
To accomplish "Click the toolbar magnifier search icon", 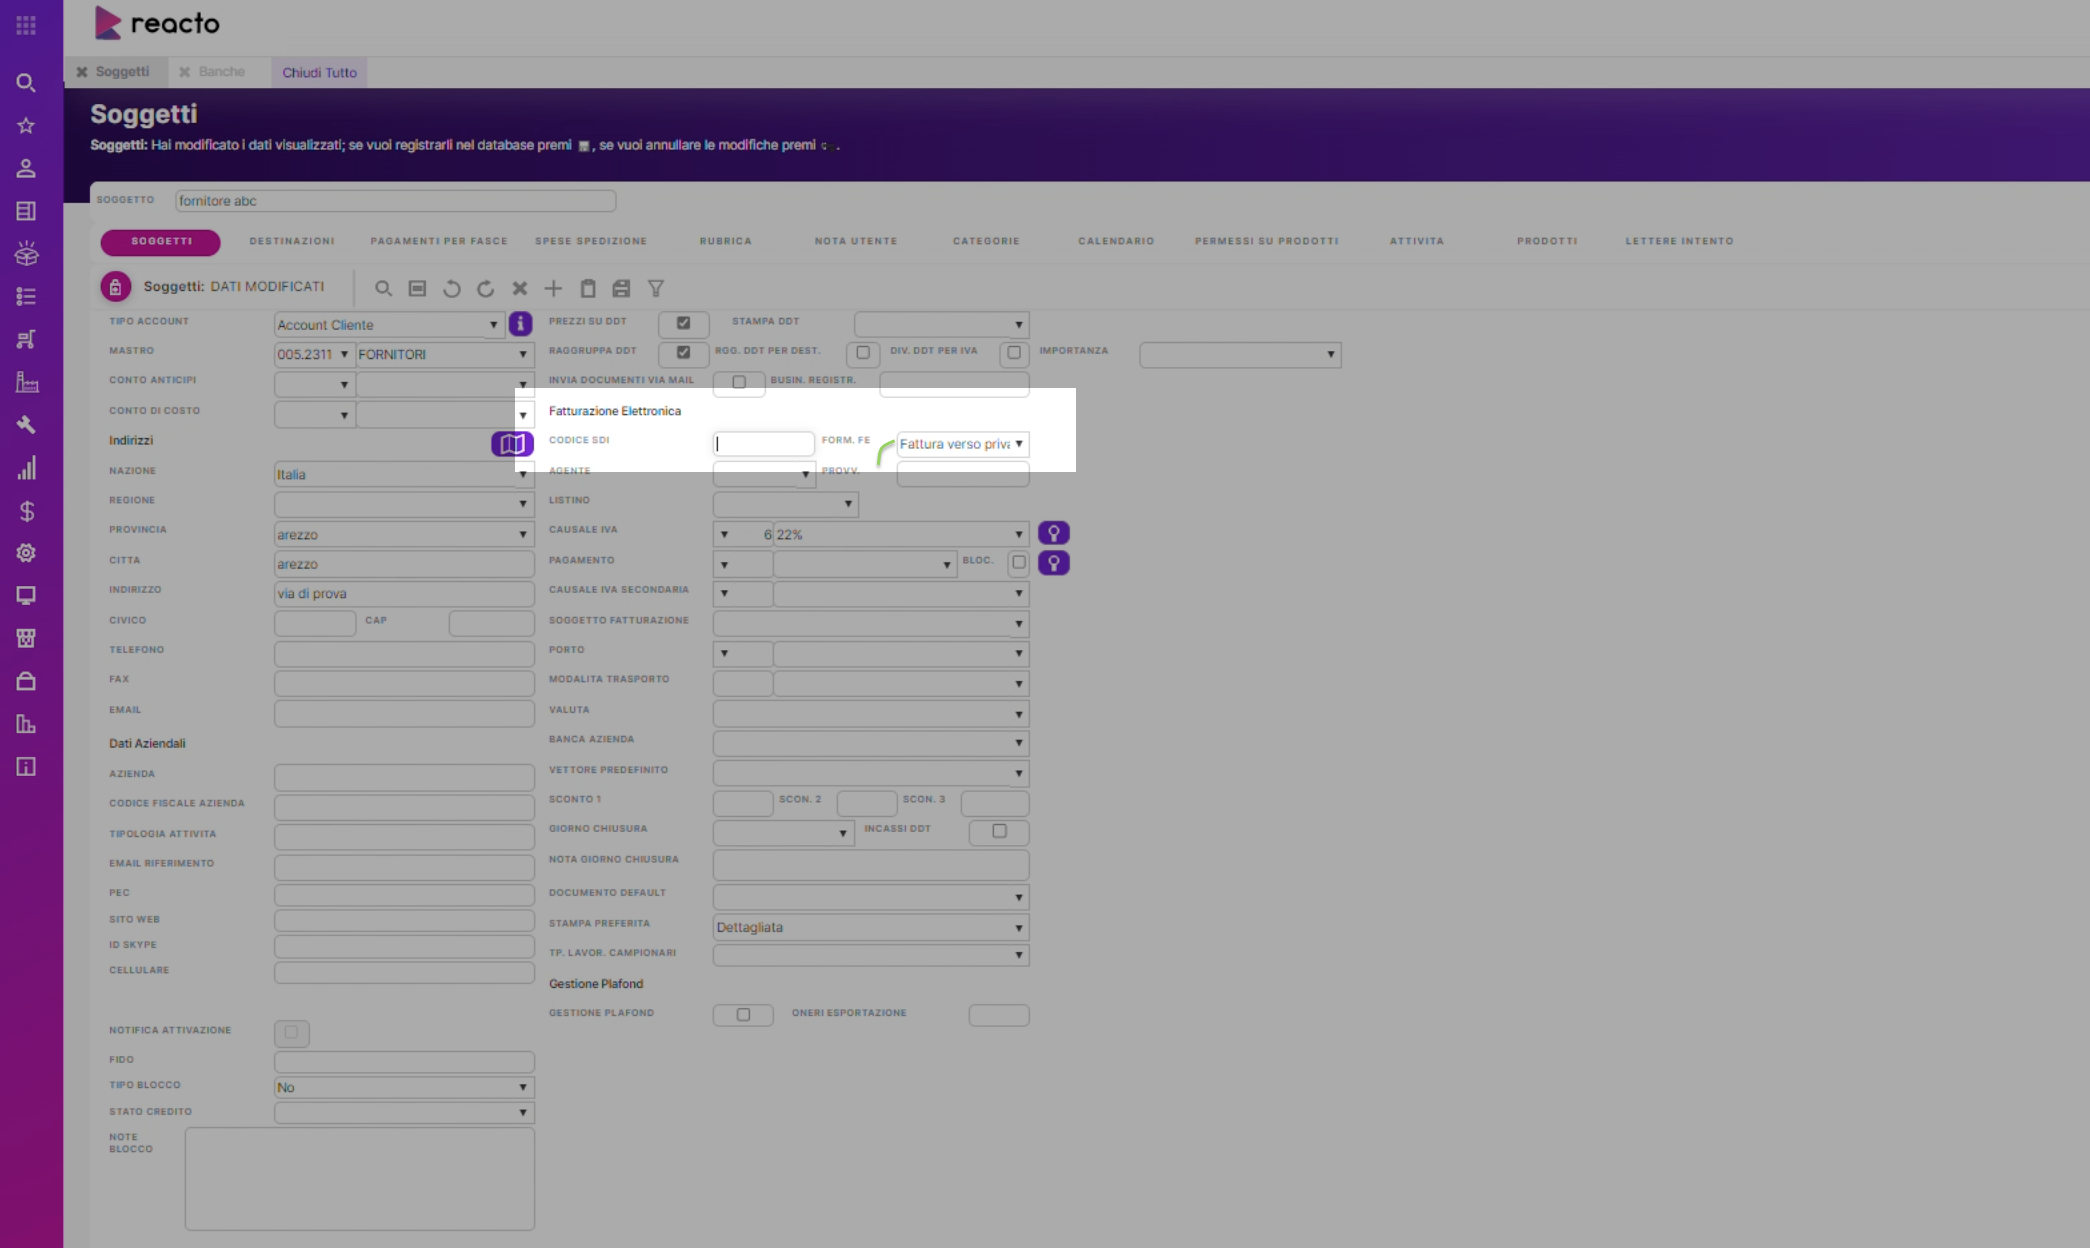I will 383,288.
